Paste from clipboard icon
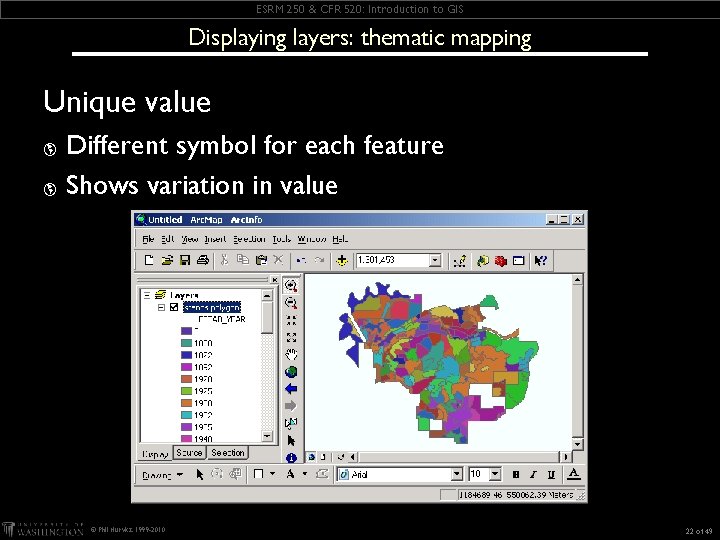 point(261,260)
